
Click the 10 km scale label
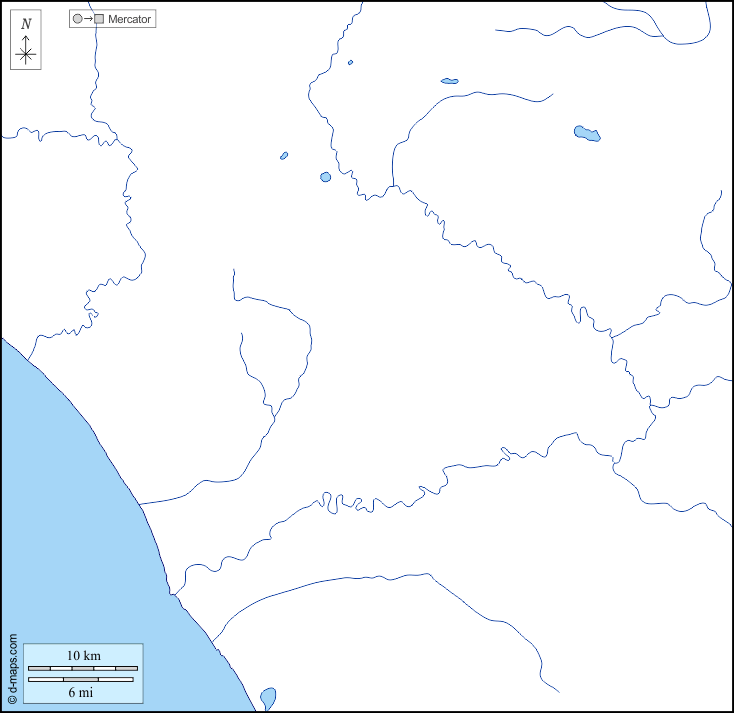click(x=83, y=655)
